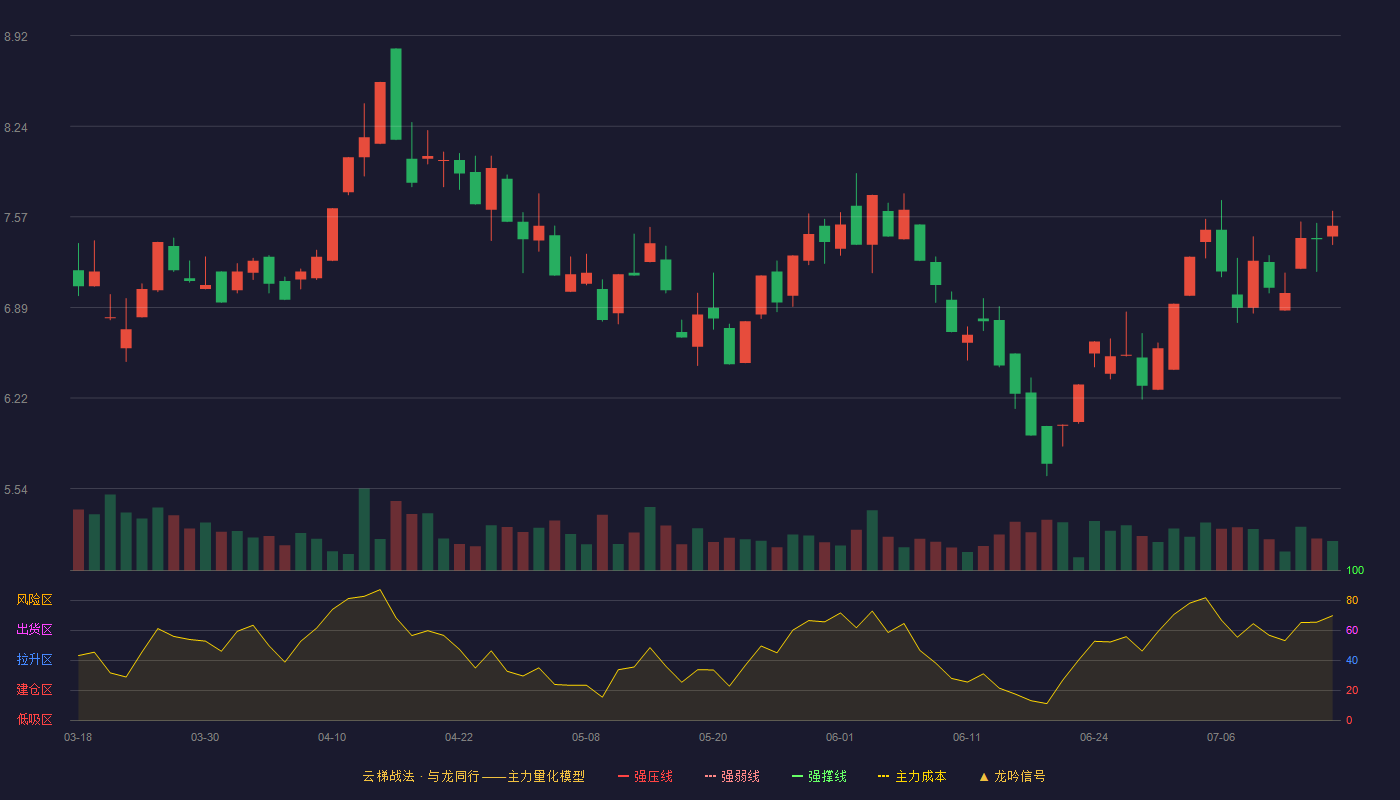The height and width of the screenshot is (800, 1400).
Task: Click the 03-18 date label
Action: 78,737
